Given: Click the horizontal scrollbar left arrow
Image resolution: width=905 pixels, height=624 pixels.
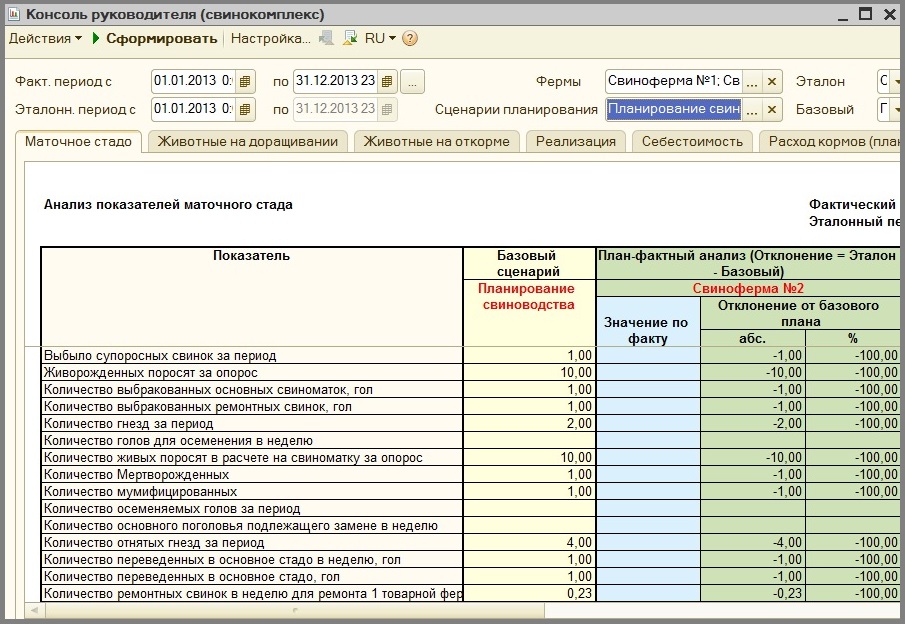Looking at the screenshot, I should coord(35,610).
